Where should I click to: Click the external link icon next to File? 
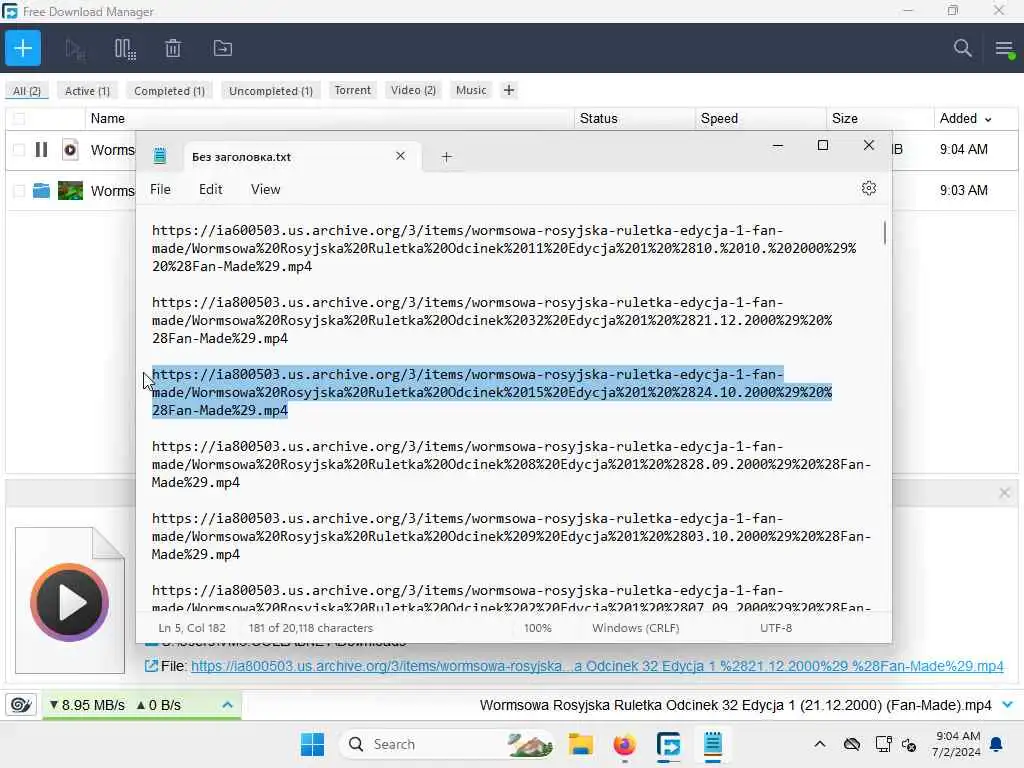pyautogui.click(x=151, y=666)
